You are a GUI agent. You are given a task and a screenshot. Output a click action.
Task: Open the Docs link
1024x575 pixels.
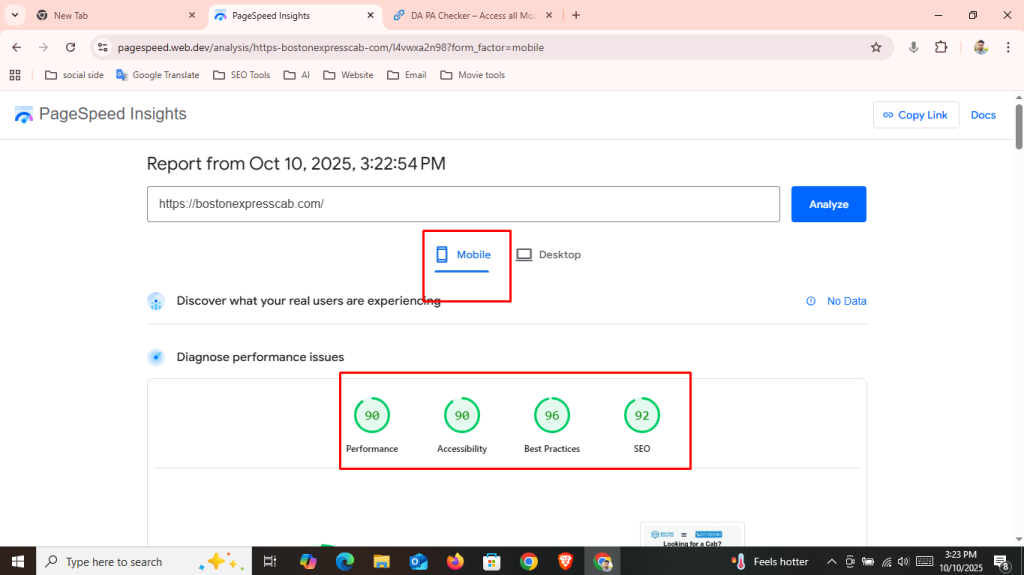coord(983,115)
